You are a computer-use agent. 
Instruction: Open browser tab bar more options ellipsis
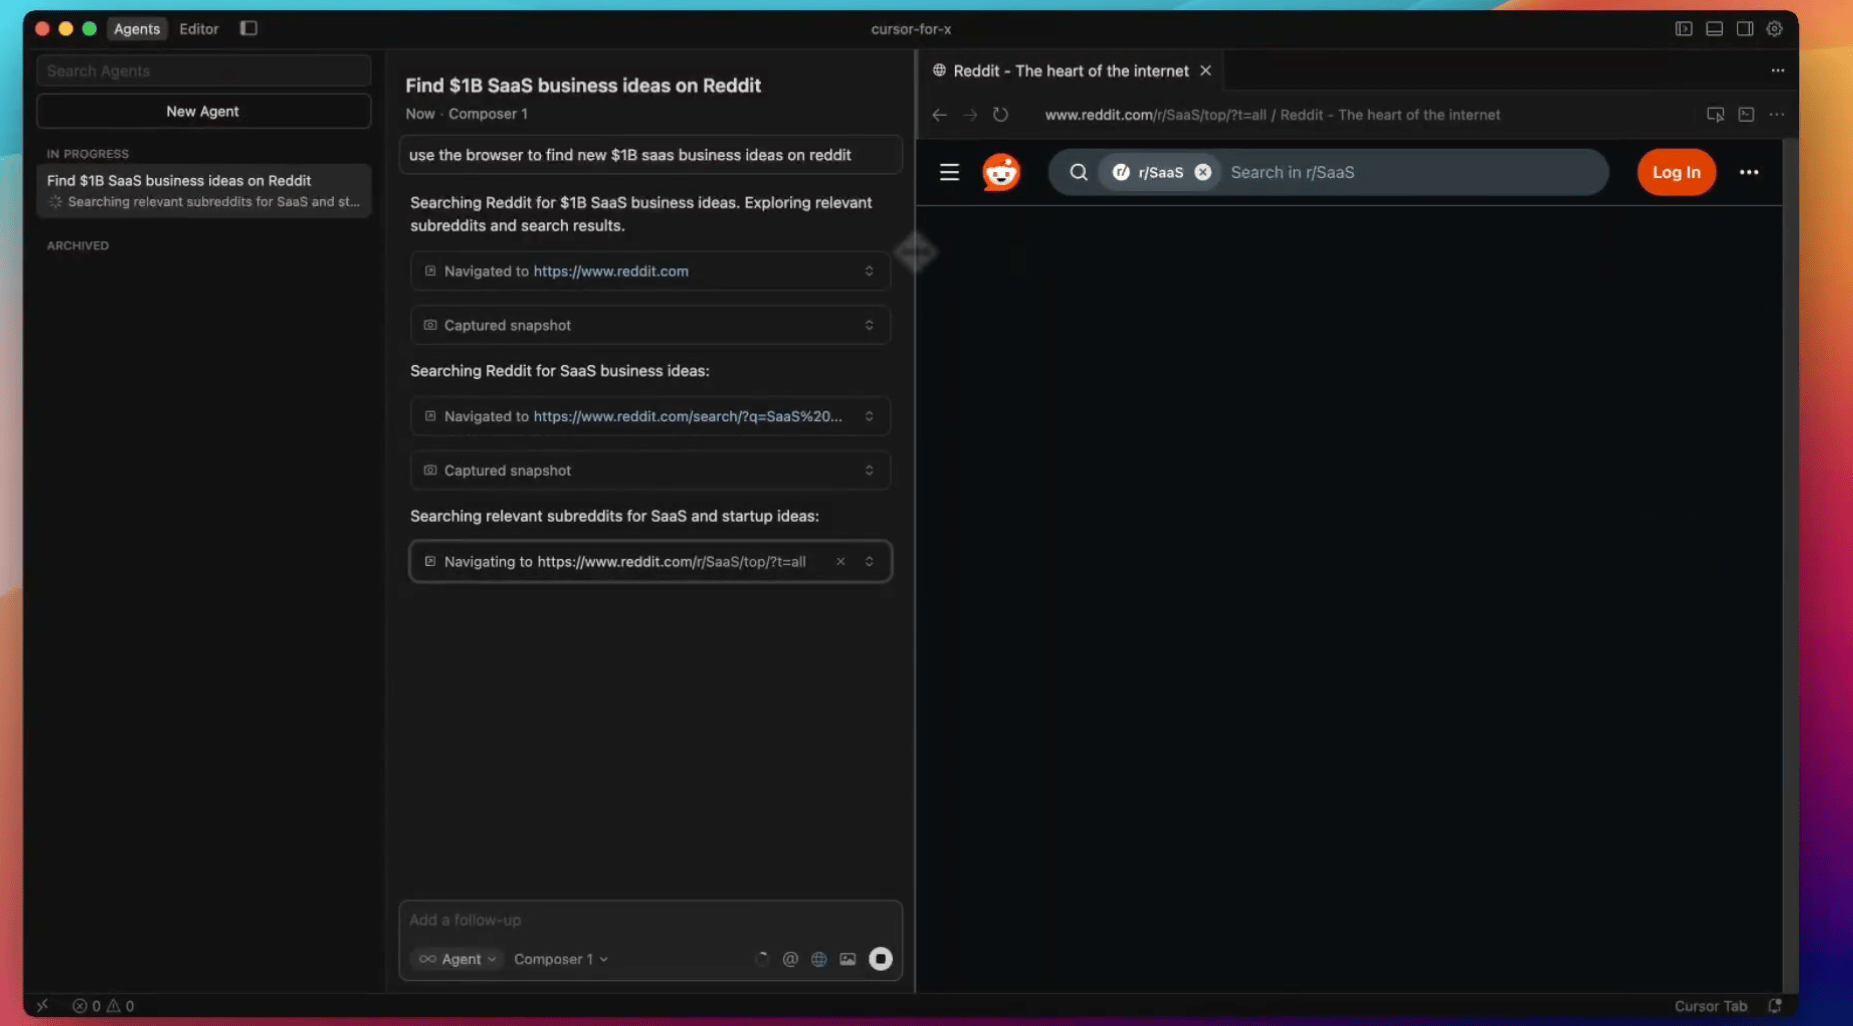1777,70
